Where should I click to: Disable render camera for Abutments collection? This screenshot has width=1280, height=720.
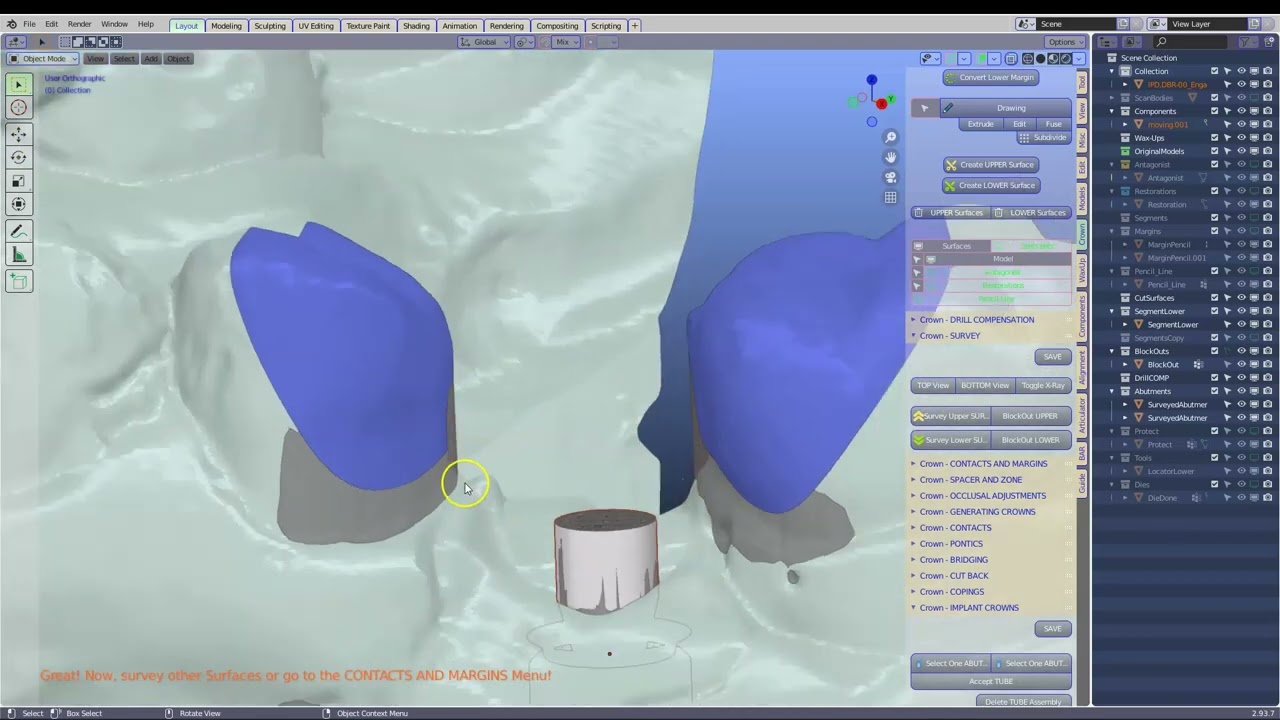[x=1267, y=391]
